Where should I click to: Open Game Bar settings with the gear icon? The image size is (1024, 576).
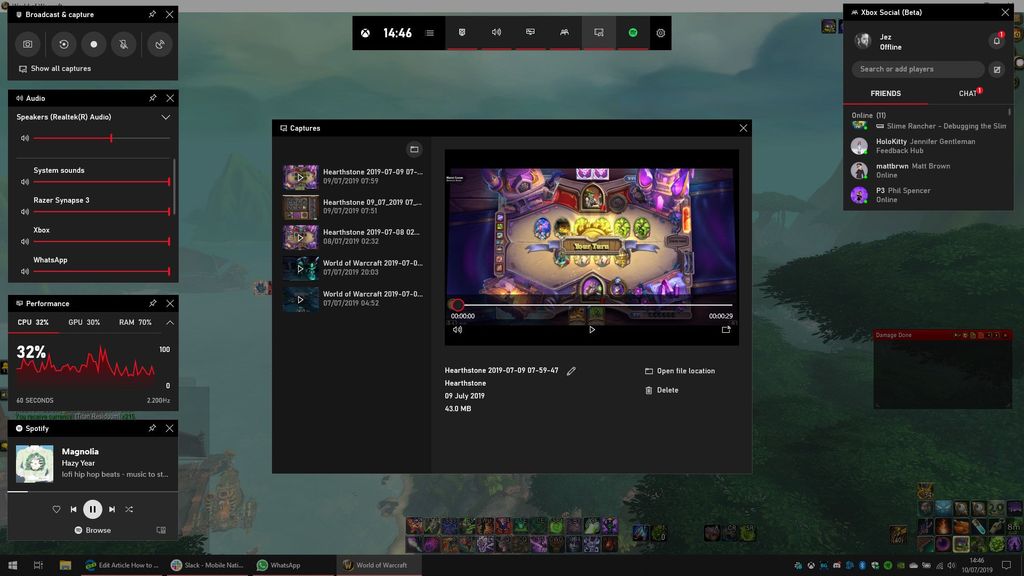tap(661, 32)
